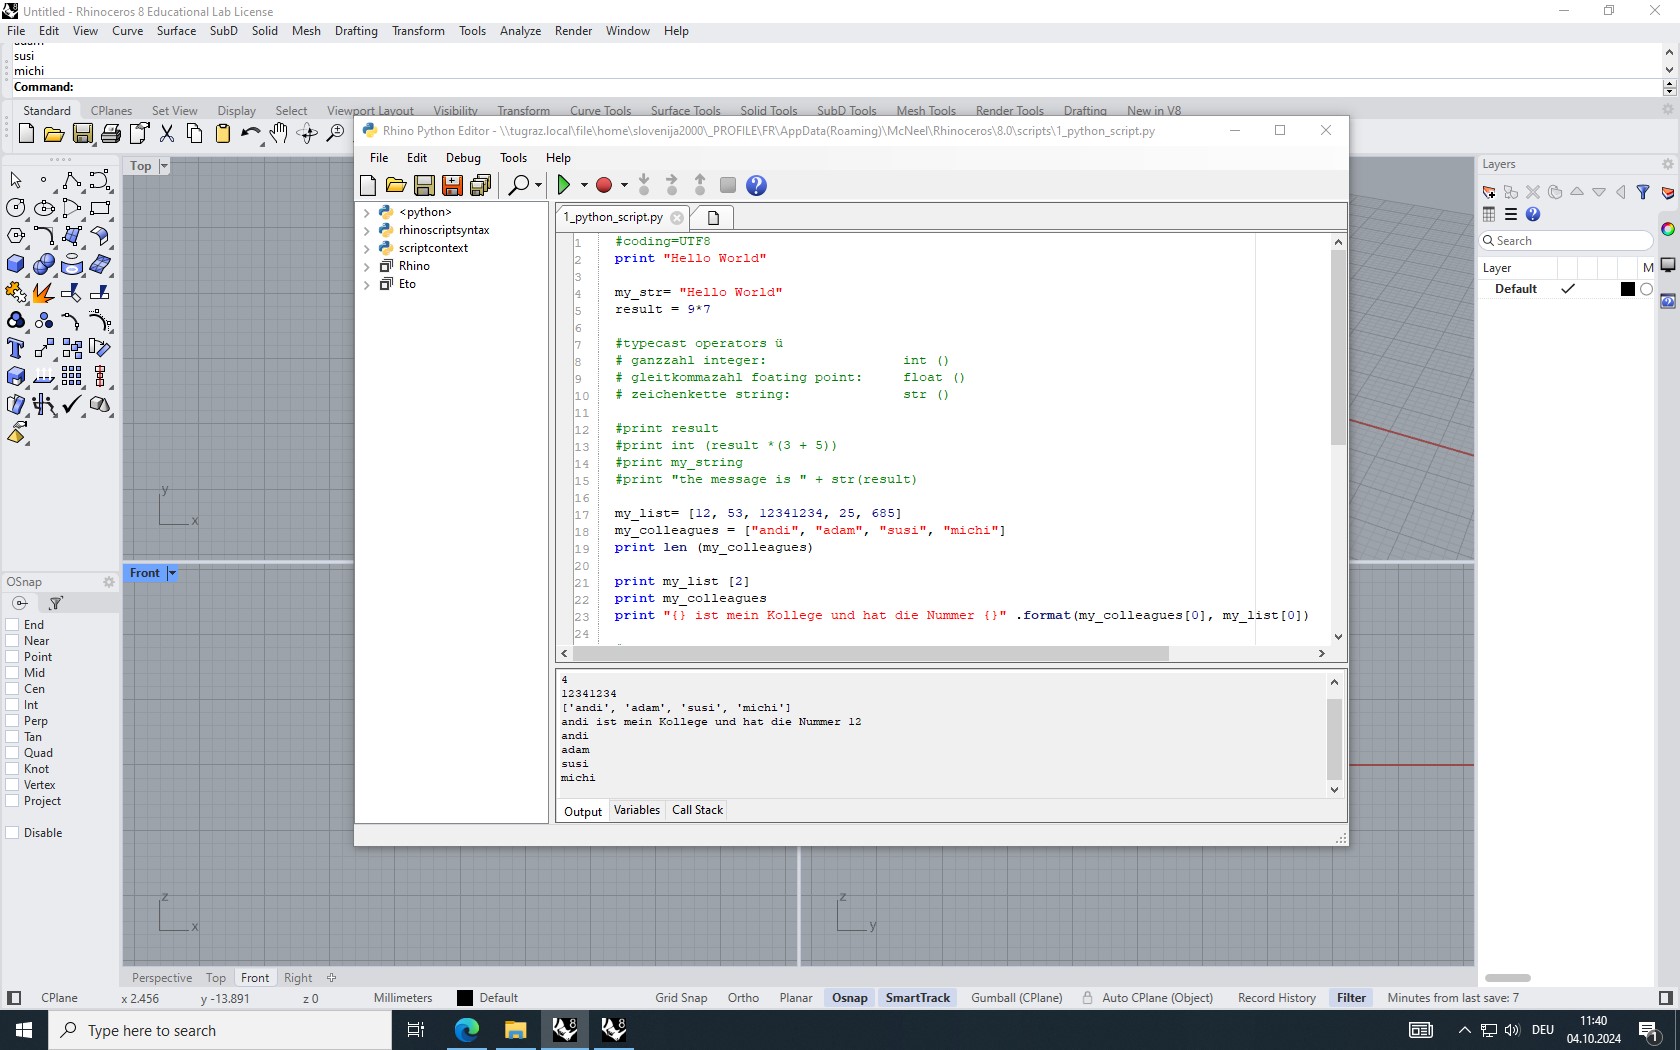Viewport: 1680px width, 1050px height.
Task: Click the layer Search field
Action: 1565,240
